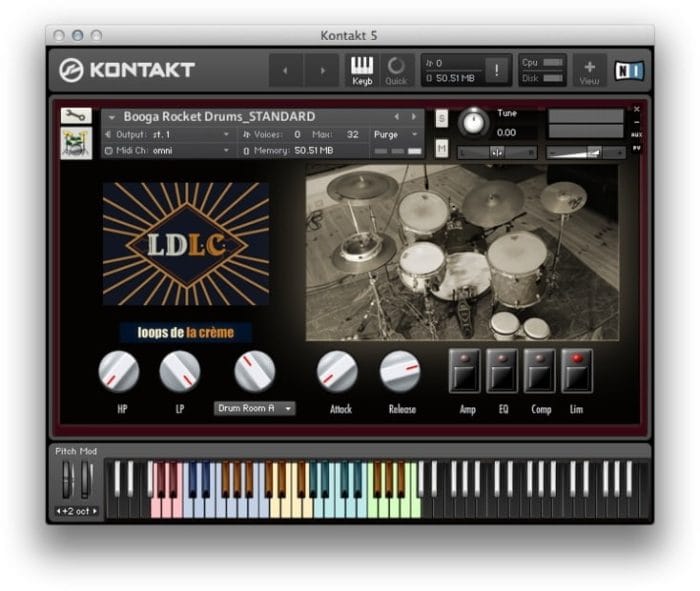Click the instrument name Booga Rocket Drums_STANDARD
The width and height of the screenshot is (700, 591).
click(x=219, y=117)
